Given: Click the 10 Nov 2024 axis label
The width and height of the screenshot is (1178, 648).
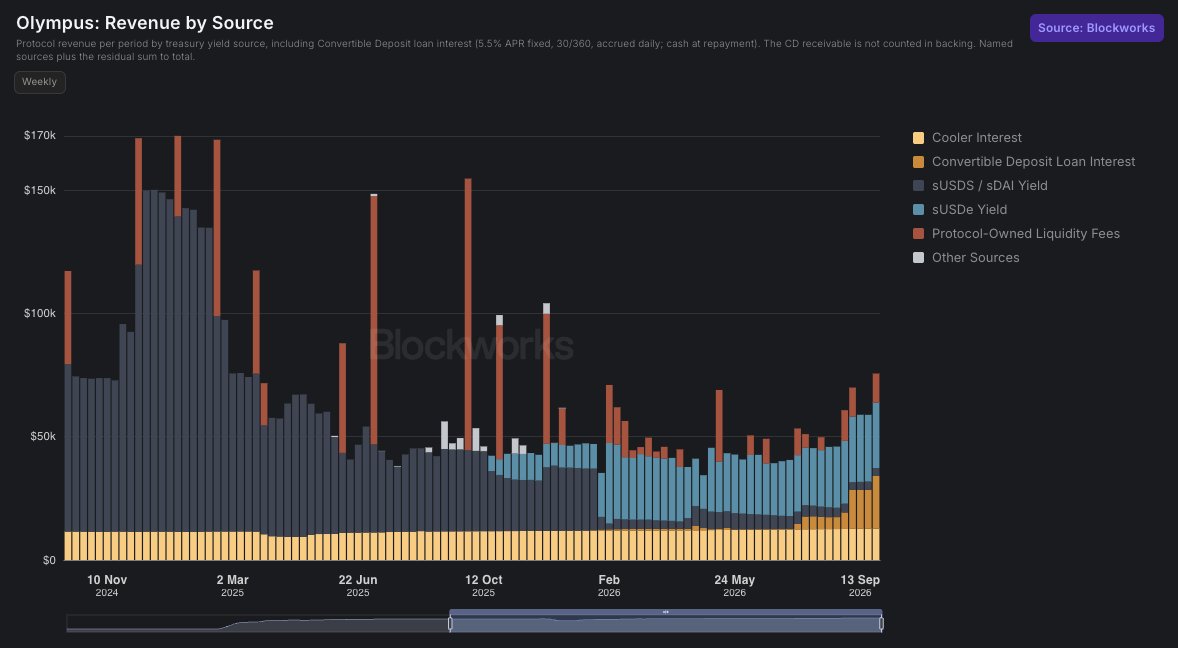Looking at the screenshot, I should [x=107, y=586].
